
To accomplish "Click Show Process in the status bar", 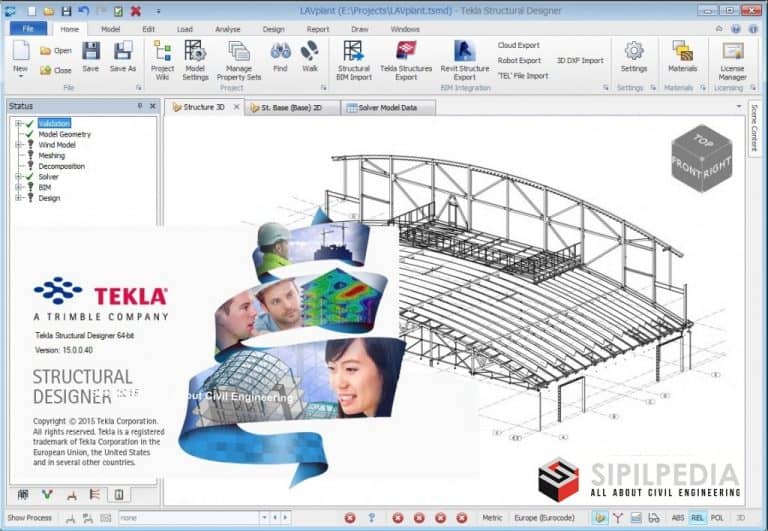I will pos(29,518).
